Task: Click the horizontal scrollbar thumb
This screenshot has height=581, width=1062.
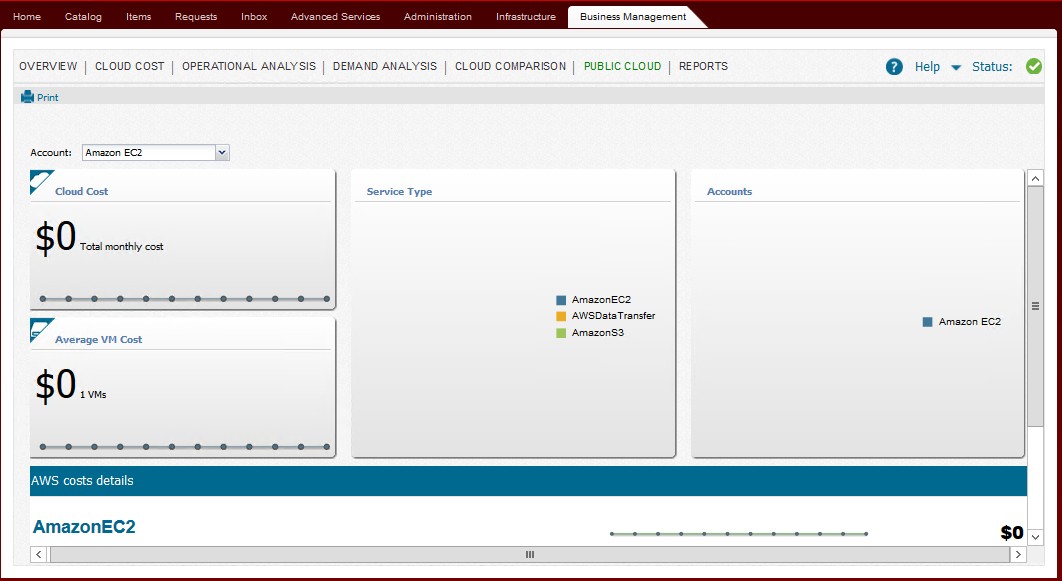Action: click(529, 554)
